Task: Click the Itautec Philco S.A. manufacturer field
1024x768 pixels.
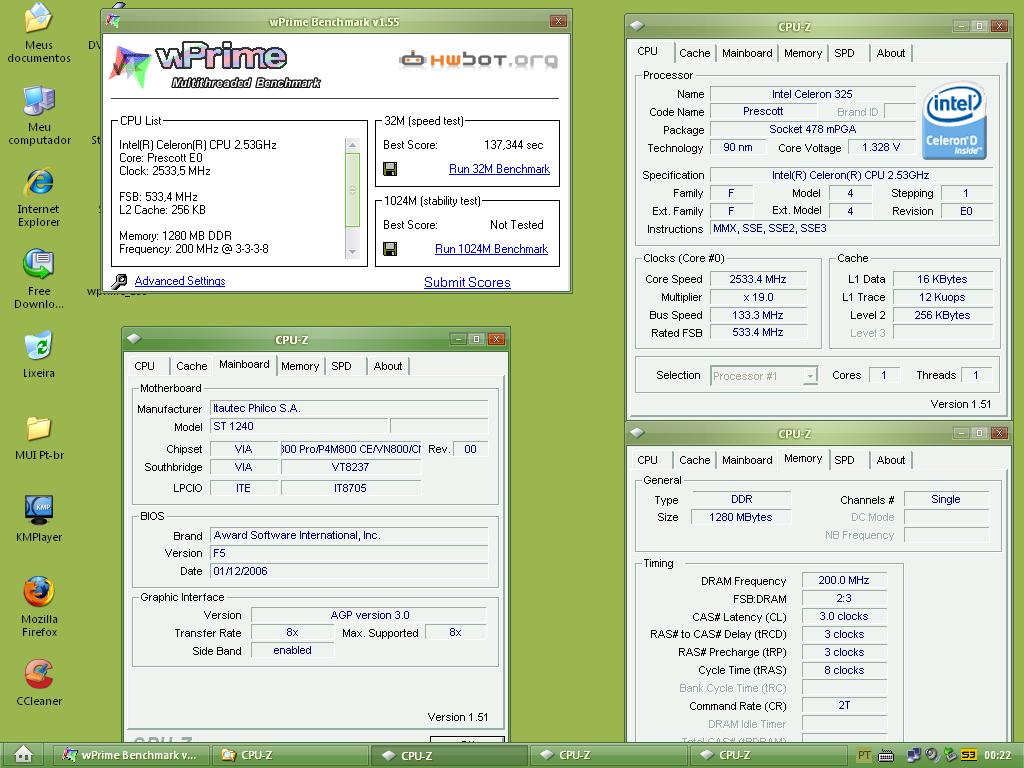Action: [x=349, y=408]
